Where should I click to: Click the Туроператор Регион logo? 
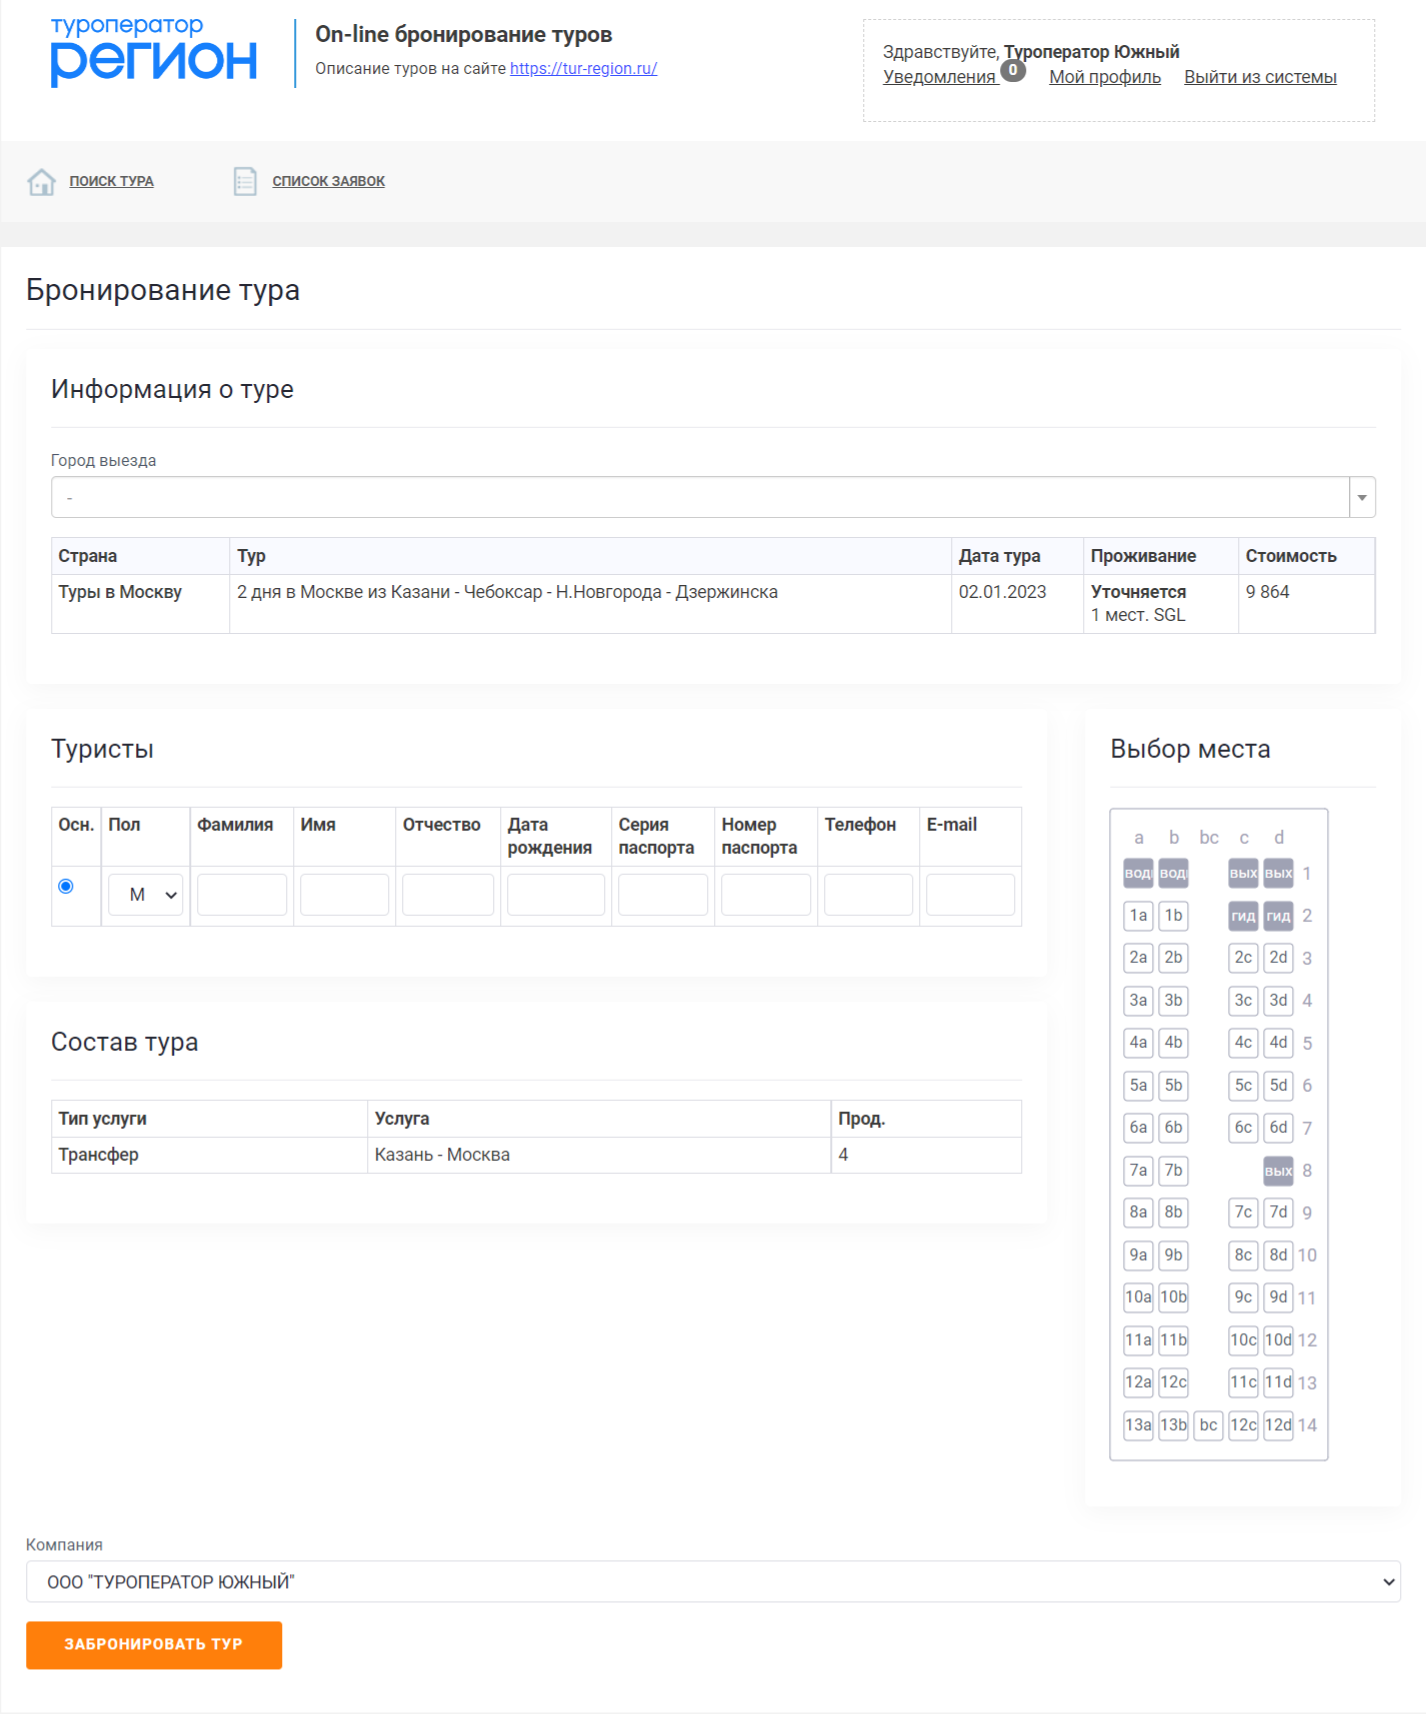tap(154, 52)
